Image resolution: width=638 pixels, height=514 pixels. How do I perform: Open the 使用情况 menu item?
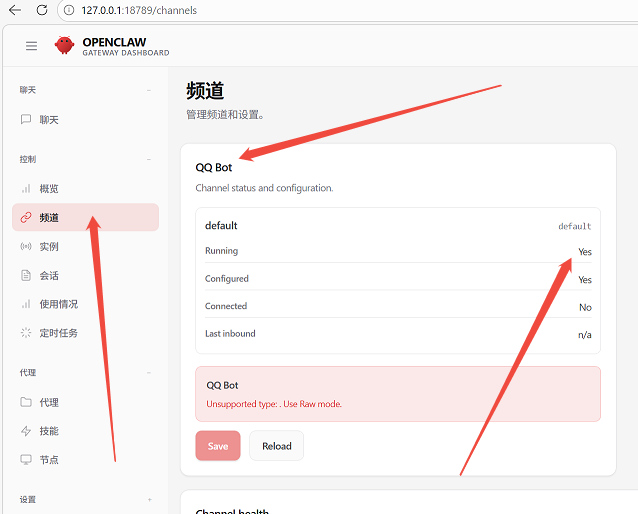58,304
